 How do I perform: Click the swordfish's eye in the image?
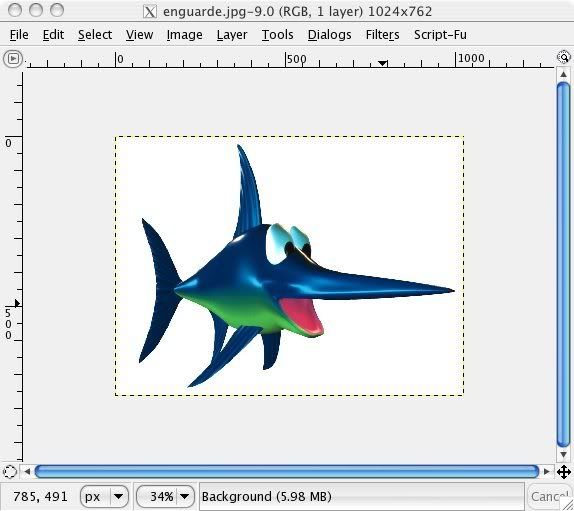coord(289,245)
